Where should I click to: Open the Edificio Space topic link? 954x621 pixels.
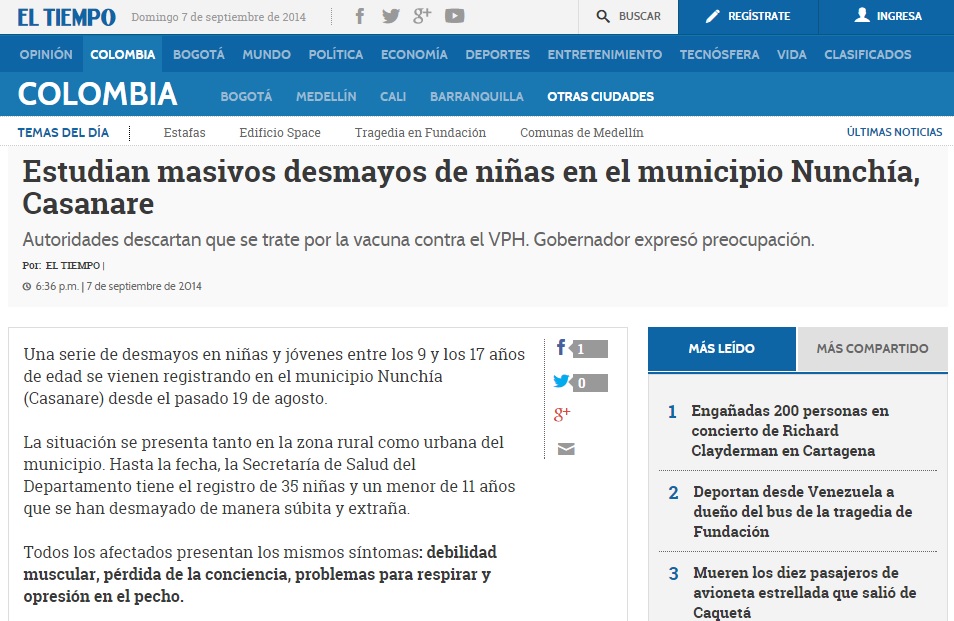(280, 132)
